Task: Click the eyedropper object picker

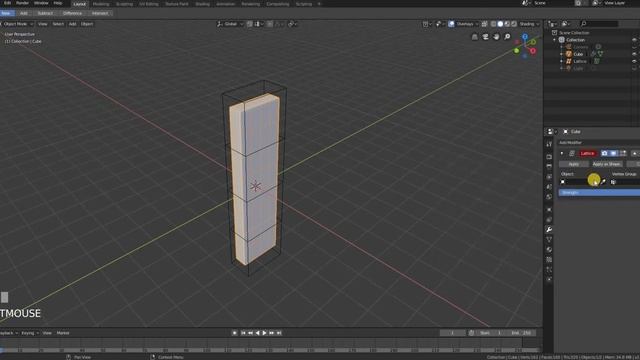Action: pyautogui.click(x=603, y=182)
